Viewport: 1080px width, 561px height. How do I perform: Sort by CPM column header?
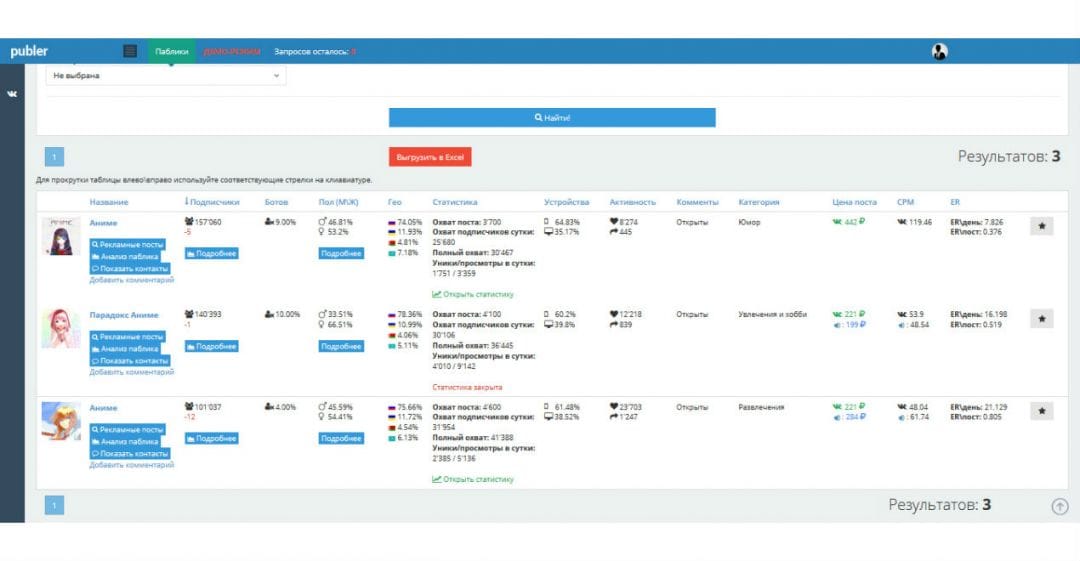tap(905, 202)
